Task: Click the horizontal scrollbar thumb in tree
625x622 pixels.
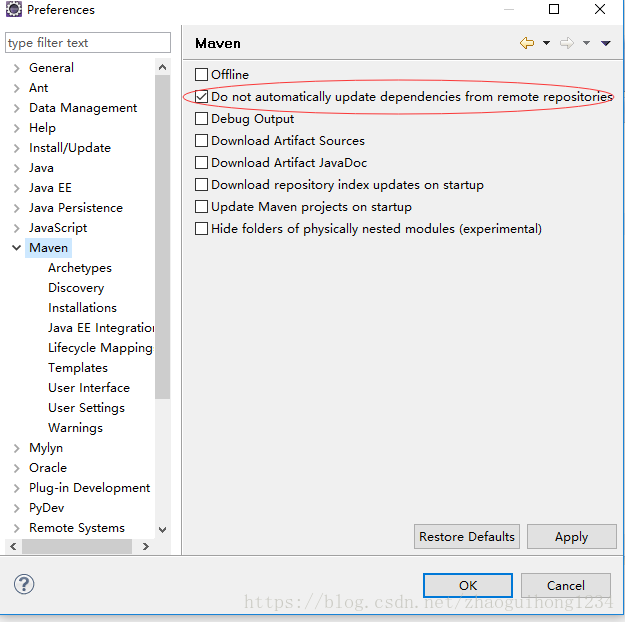Action: click(x=77, y=546)
